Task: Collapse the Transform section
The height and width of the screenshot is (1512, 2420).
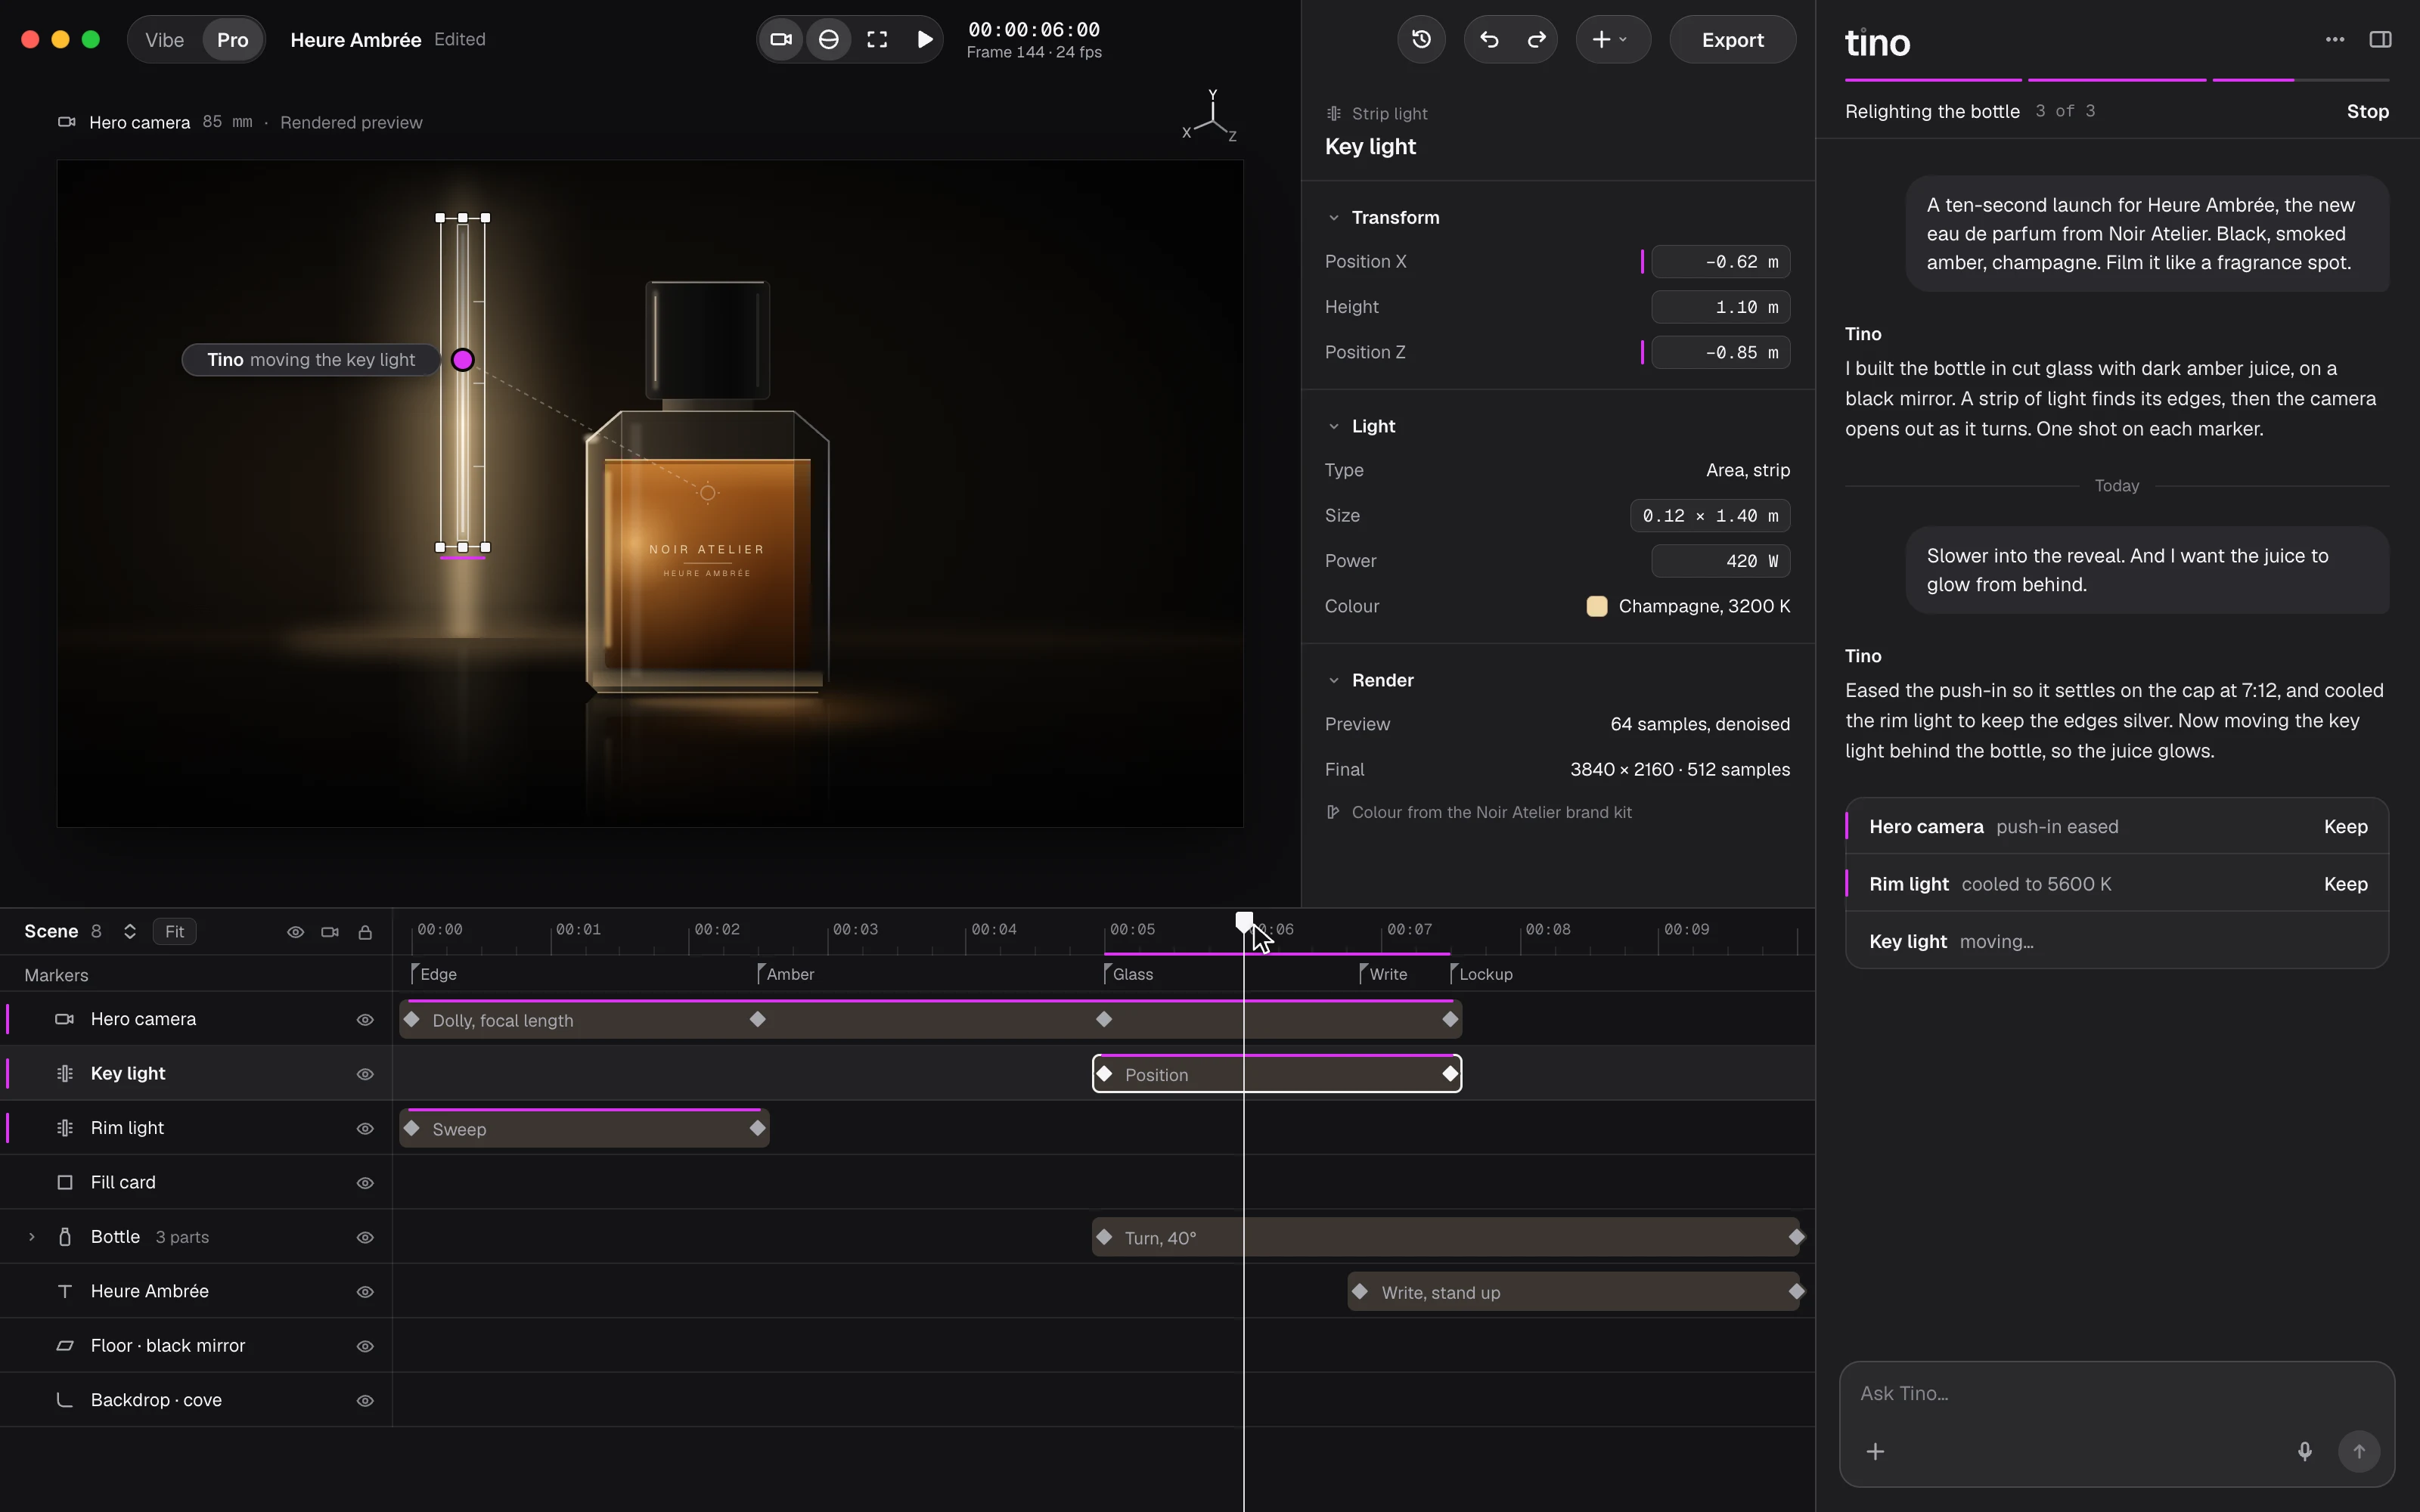Action: click(1333, 218)
